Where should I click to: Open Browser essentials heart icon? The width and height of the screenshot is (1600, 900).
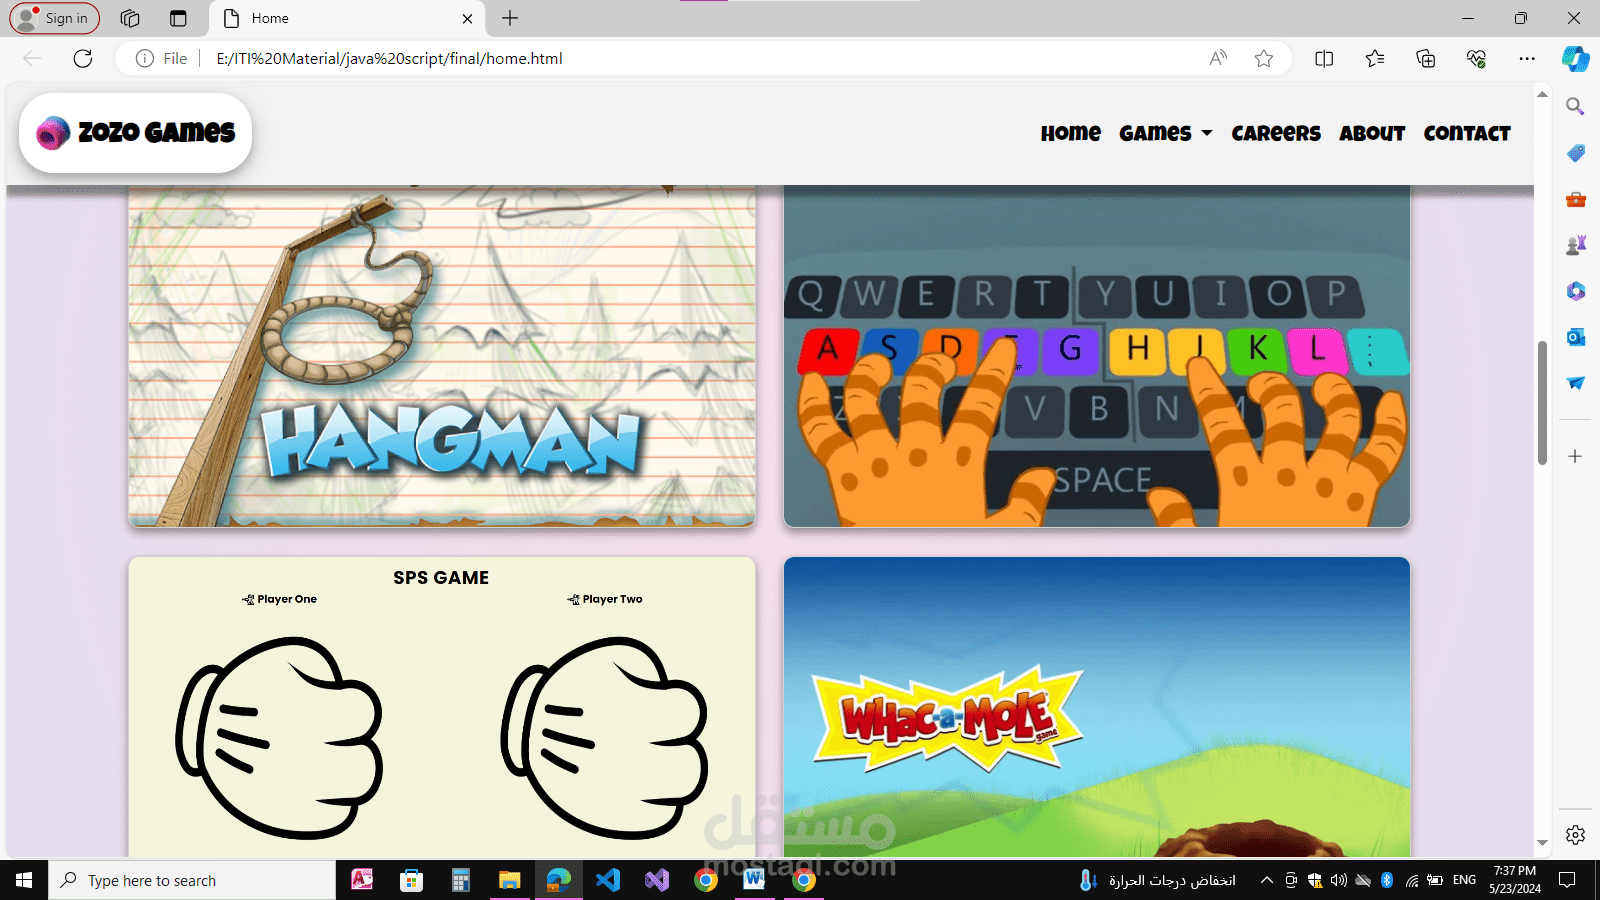pyautogui.click(x=1476, y=58)
